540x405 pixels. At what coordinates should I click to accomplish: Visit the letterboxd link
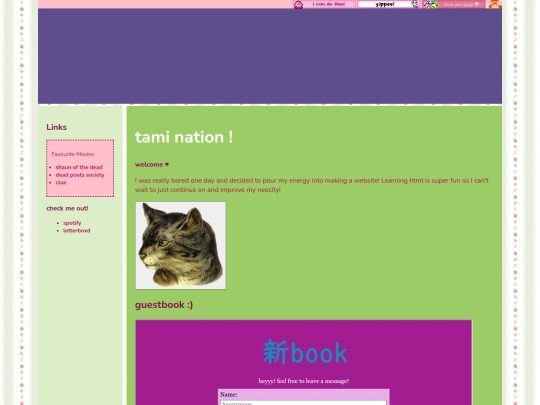point(76,230)
